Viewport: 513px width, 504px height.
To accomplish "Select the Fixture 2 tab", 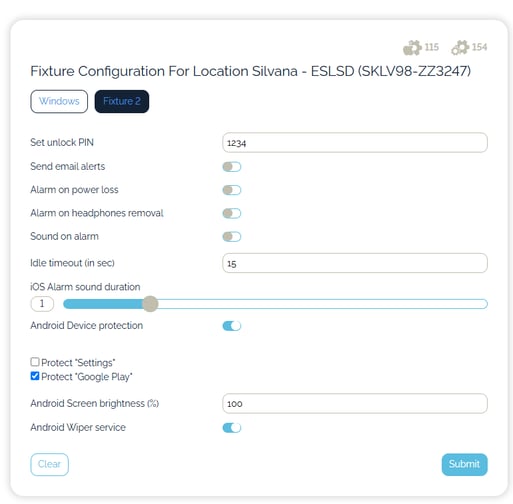I will click(x=122, y=101).
